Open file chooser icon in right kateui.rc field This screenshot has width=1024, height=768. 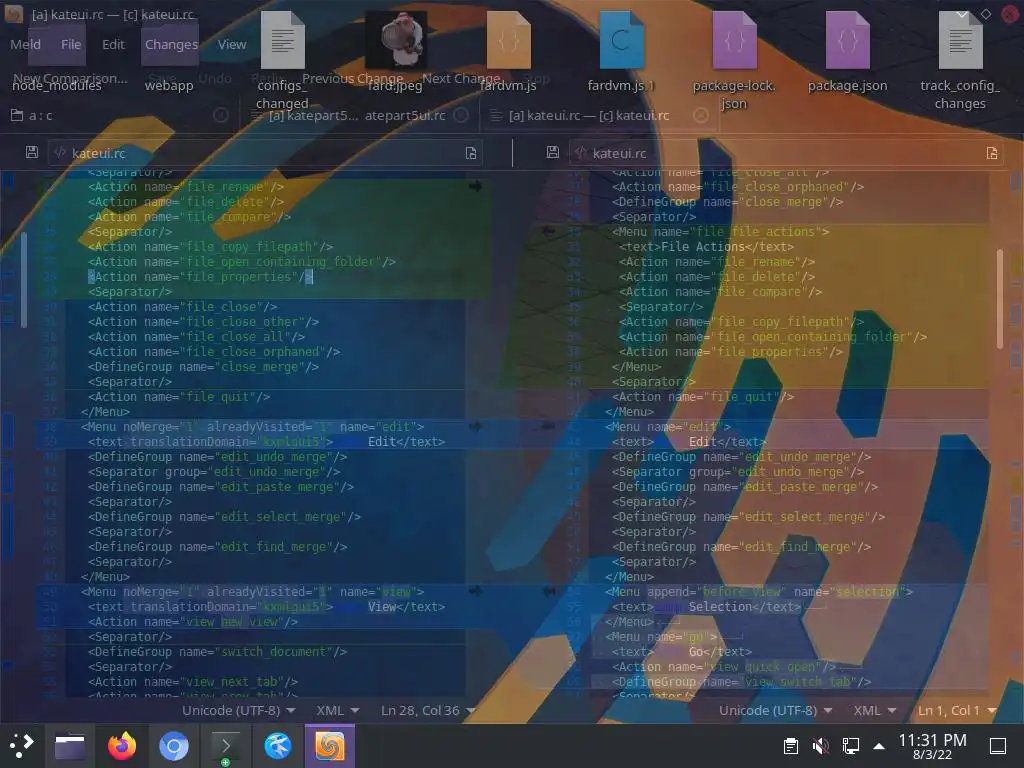991,153
